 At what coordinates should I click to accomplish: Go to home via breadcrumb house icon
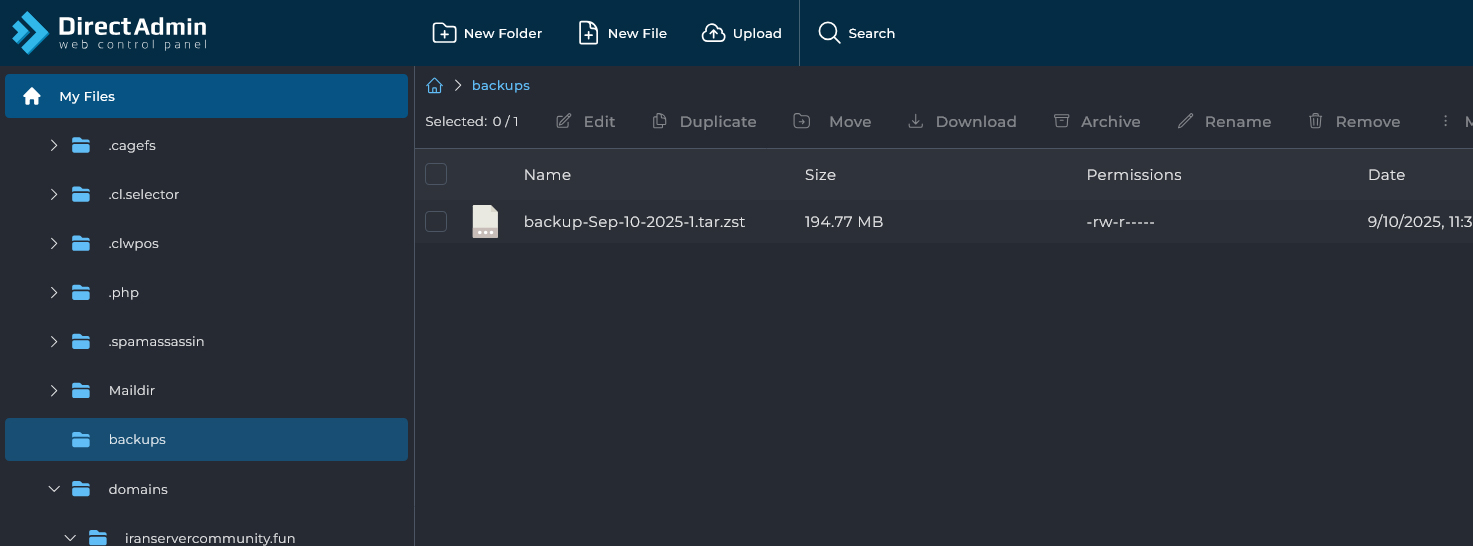434,86
